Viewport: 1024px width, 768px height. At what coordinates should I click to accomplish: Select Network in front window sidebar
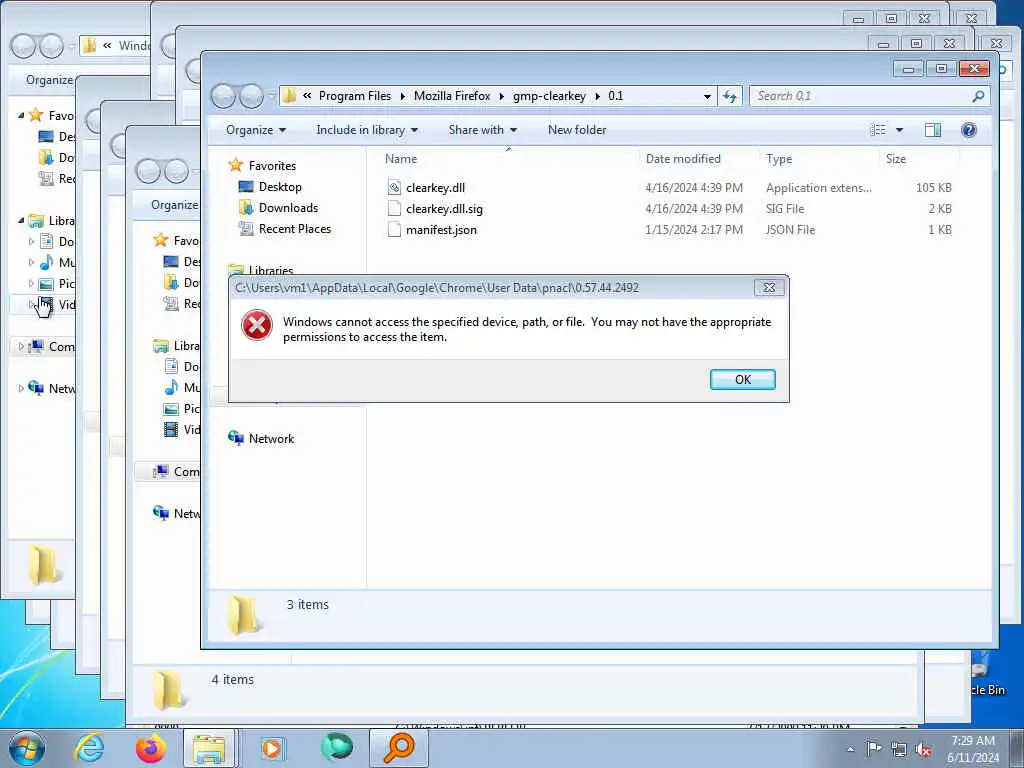click(x=271, y=439)
